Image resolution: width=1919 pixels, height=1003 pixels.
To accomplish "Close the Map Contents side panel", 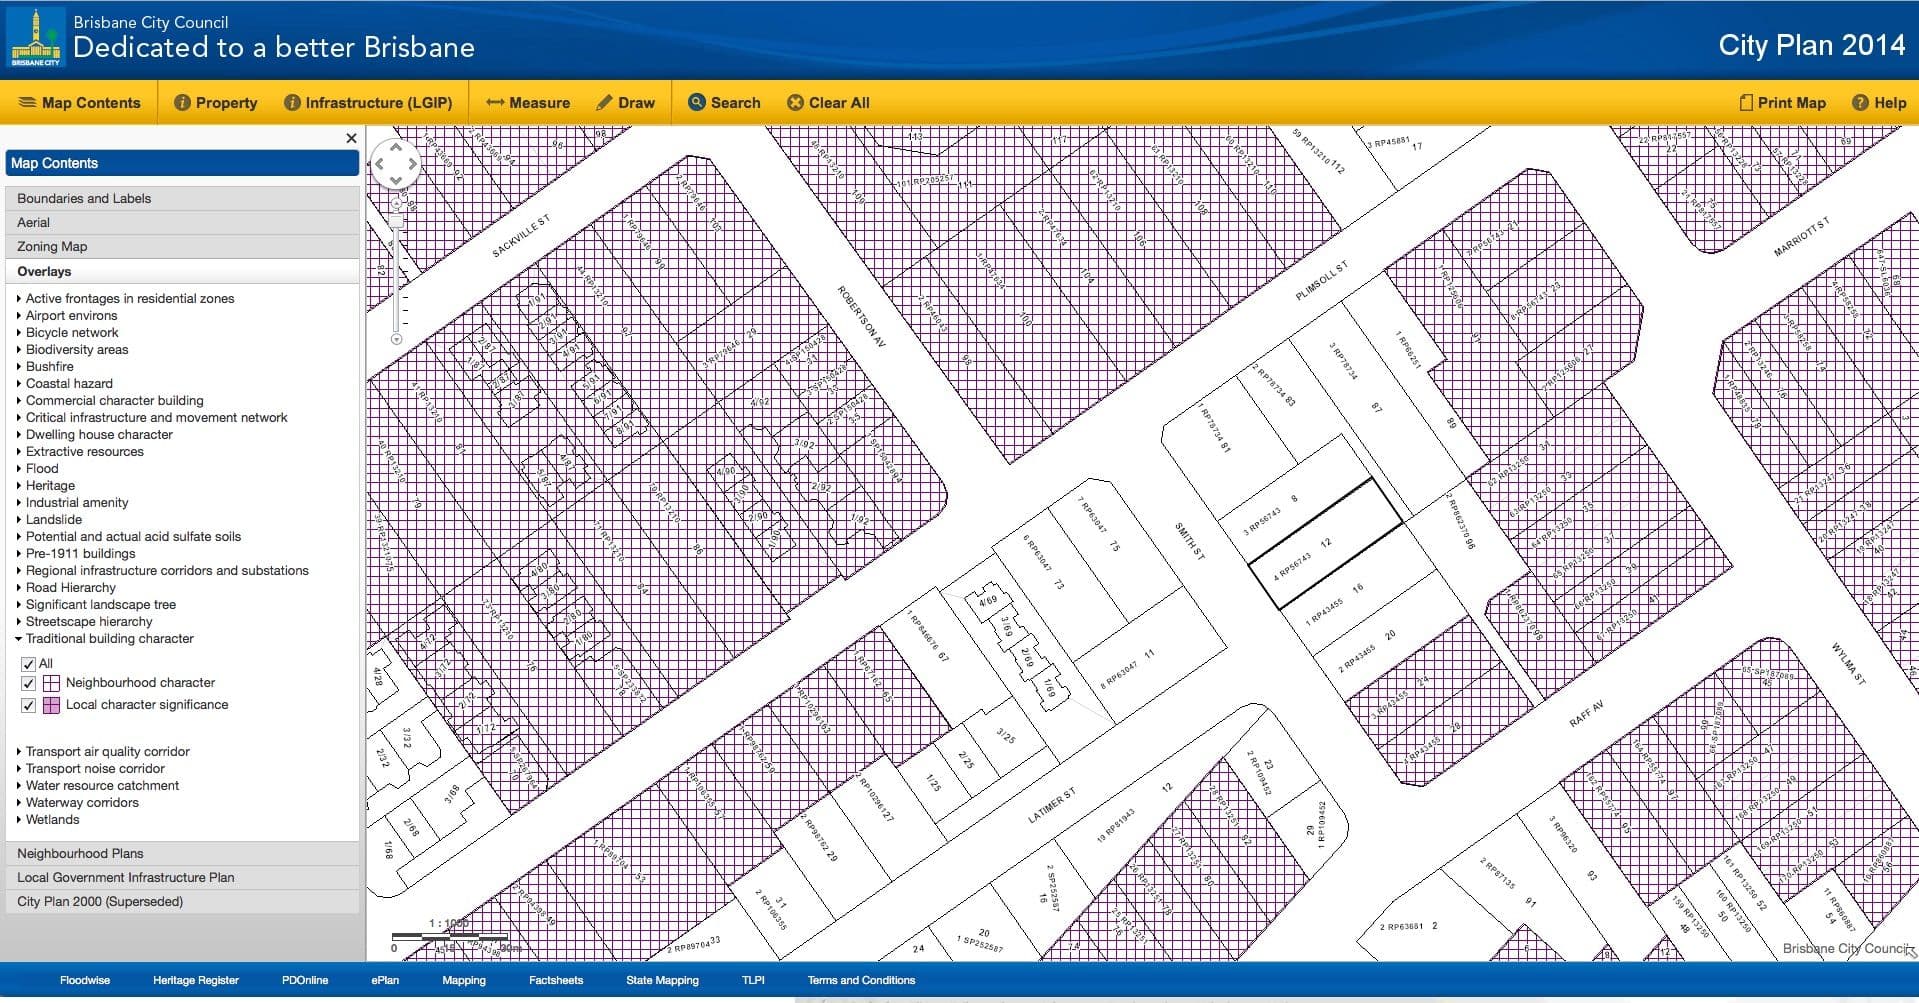I will coord(351,138).
